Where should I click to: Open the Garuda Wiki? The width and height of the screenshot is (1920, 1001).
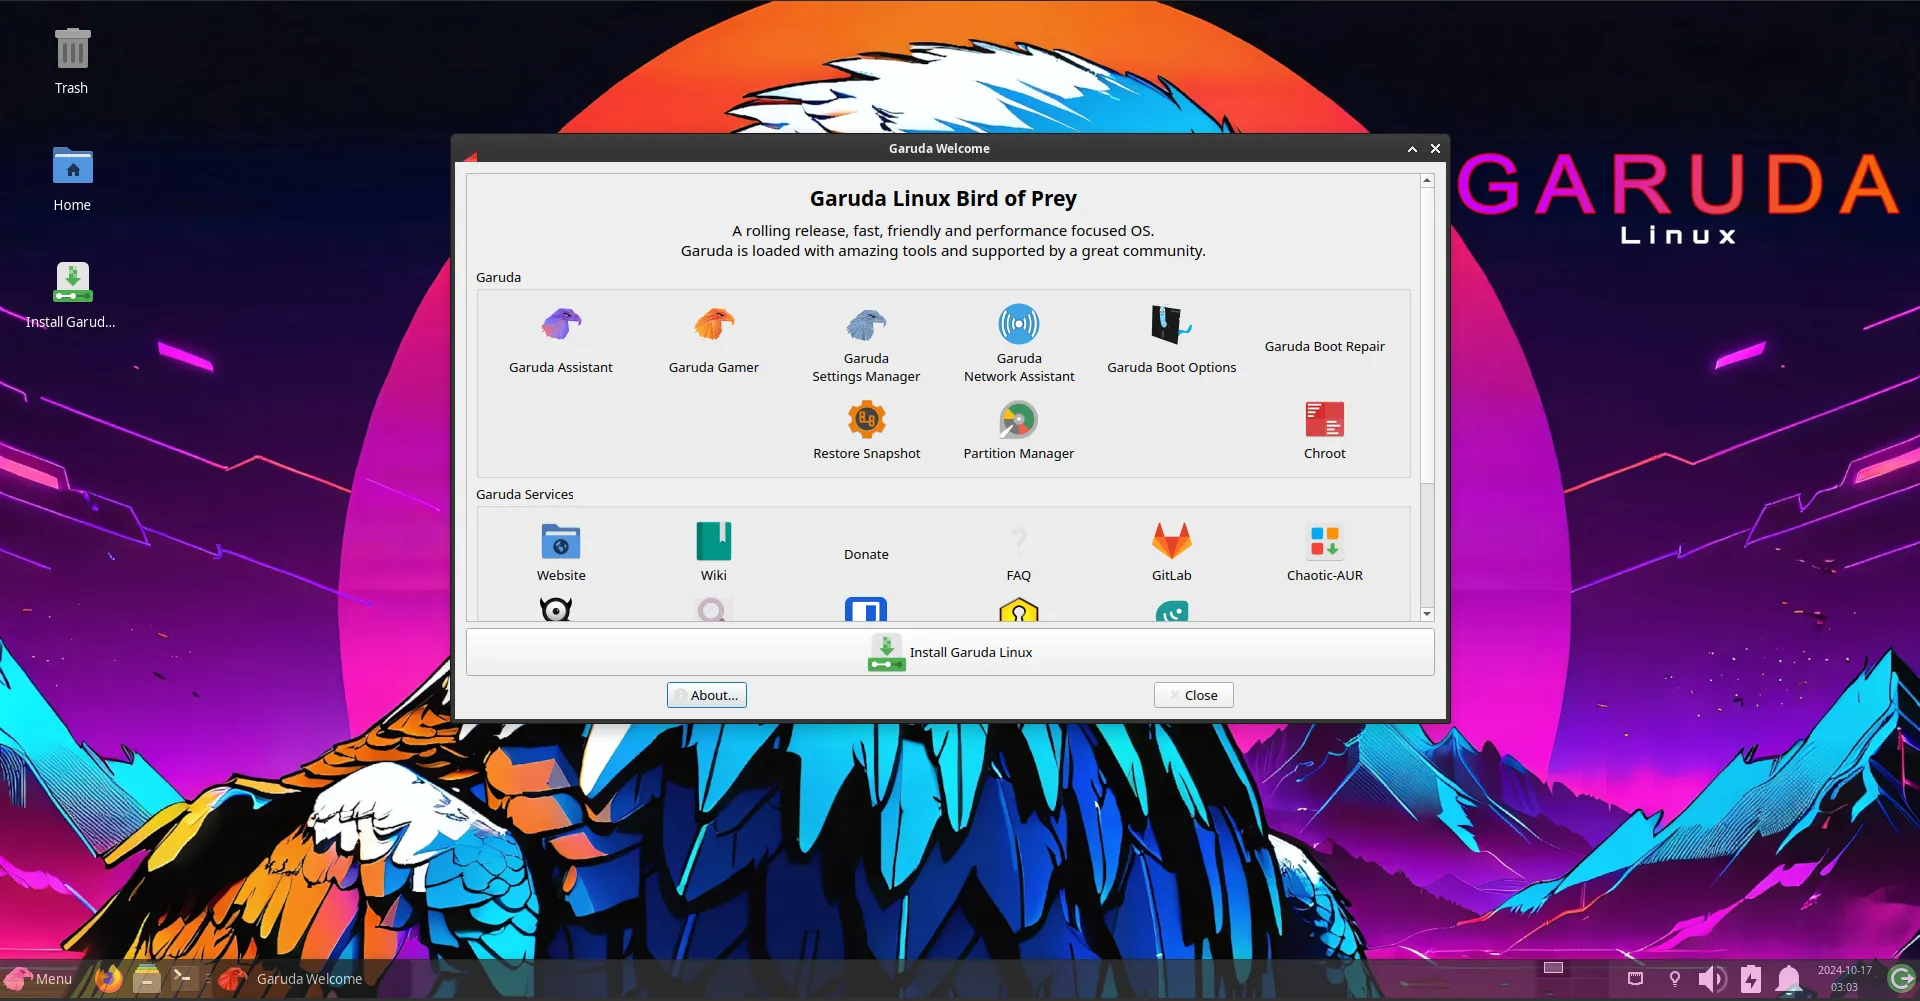click(x=713, y=552)
